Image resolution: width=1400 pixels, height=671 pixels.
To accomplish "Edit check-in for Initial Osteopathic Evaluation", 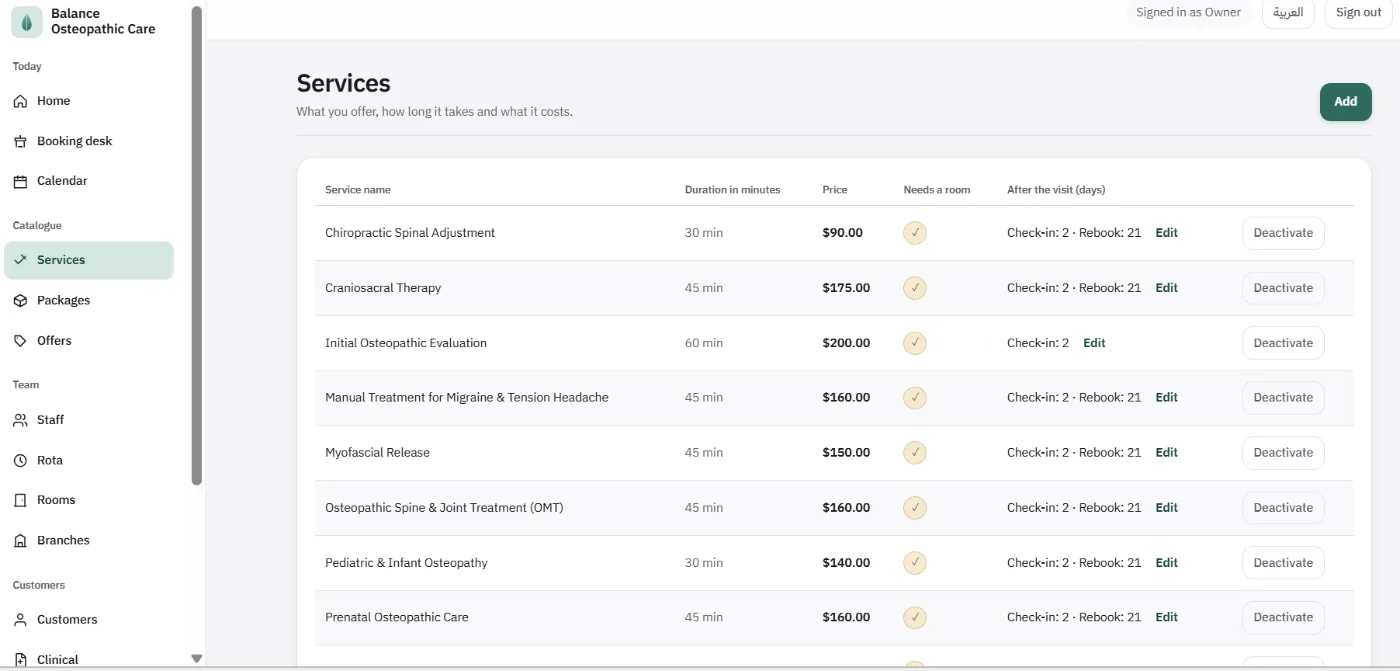I will click(1094, 343).
